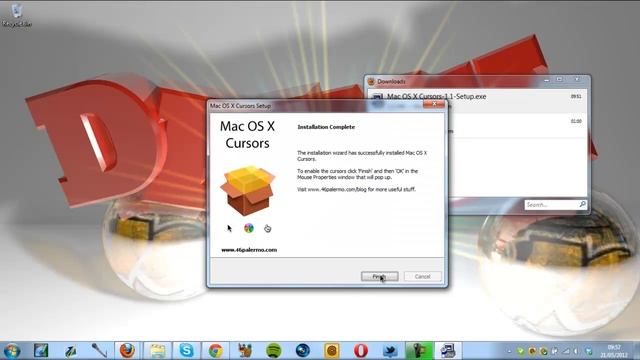Launch Google Chrome from the taskbar
The image size is (640, 360).
[216, 351]
